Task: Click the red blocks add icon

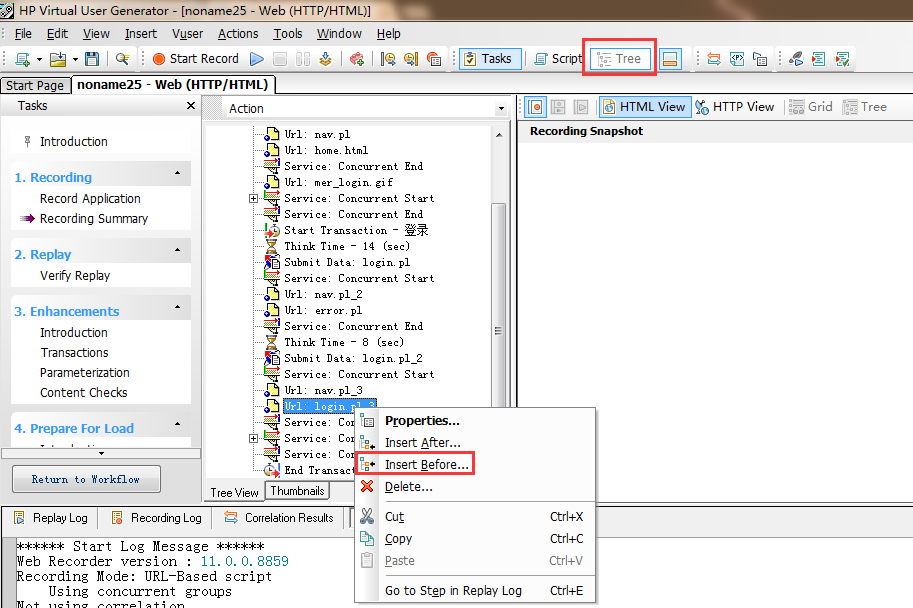Action: pos(357,59)
